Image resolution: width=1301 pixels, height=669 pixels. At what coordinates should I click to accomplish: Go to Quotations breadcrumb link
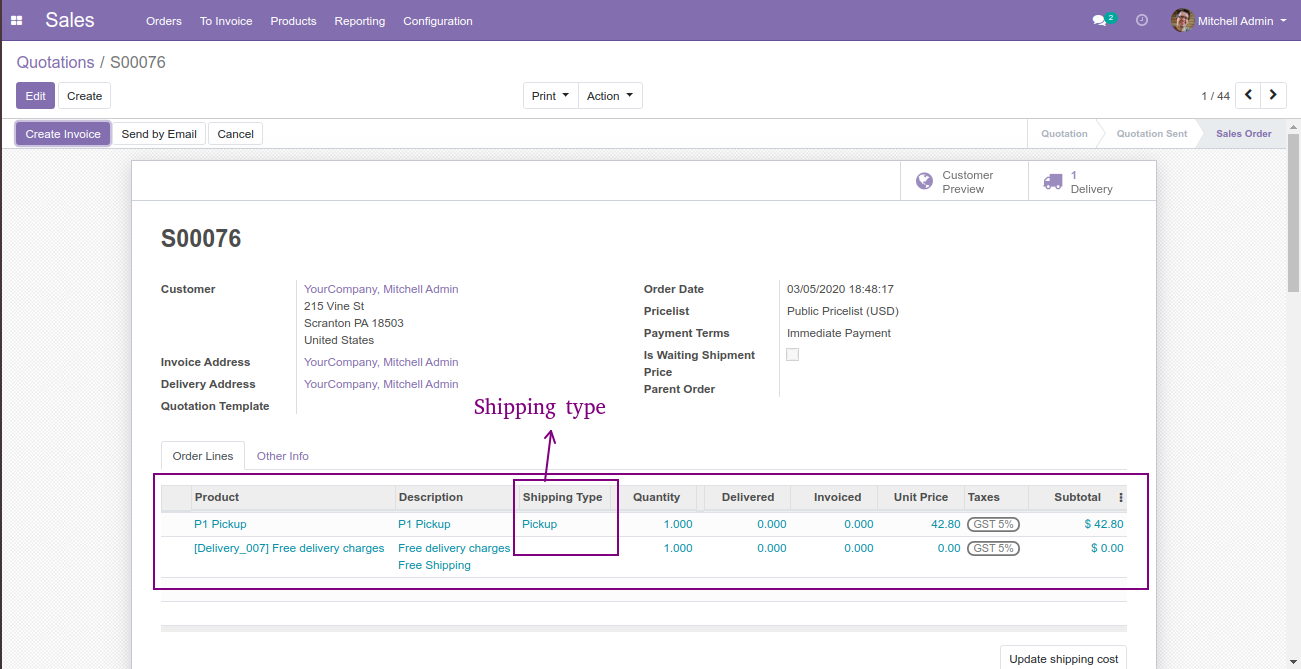pos(56,62)
